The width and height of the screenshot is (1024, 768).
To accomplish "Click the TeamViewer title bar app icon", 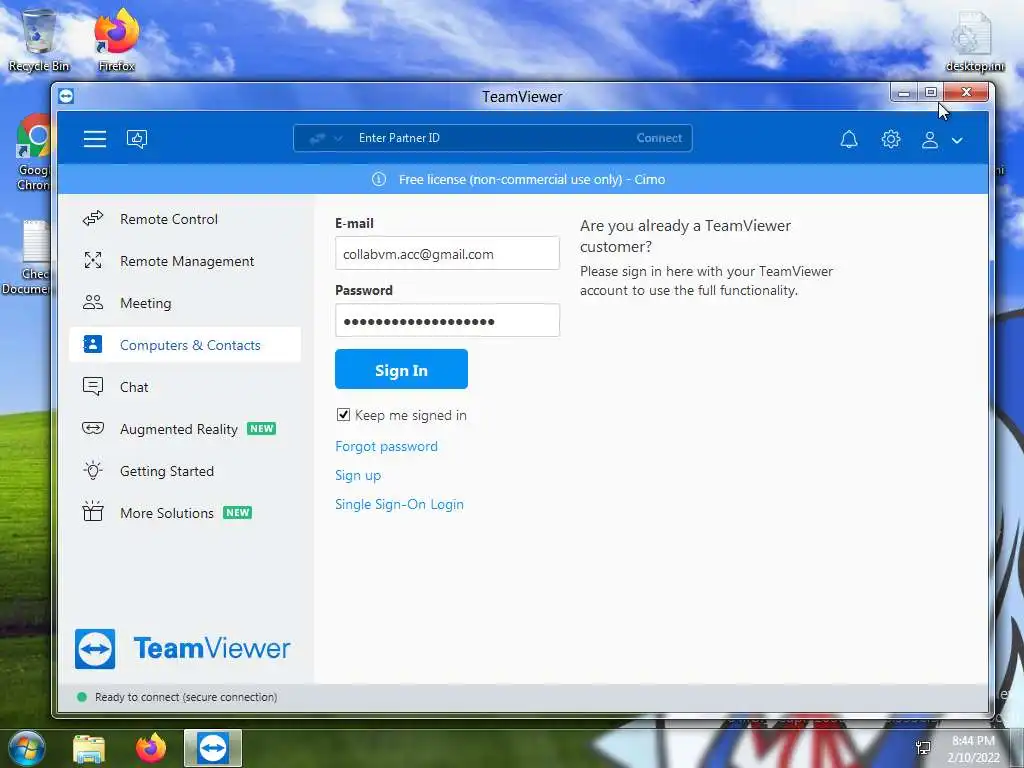I will 66,96.
